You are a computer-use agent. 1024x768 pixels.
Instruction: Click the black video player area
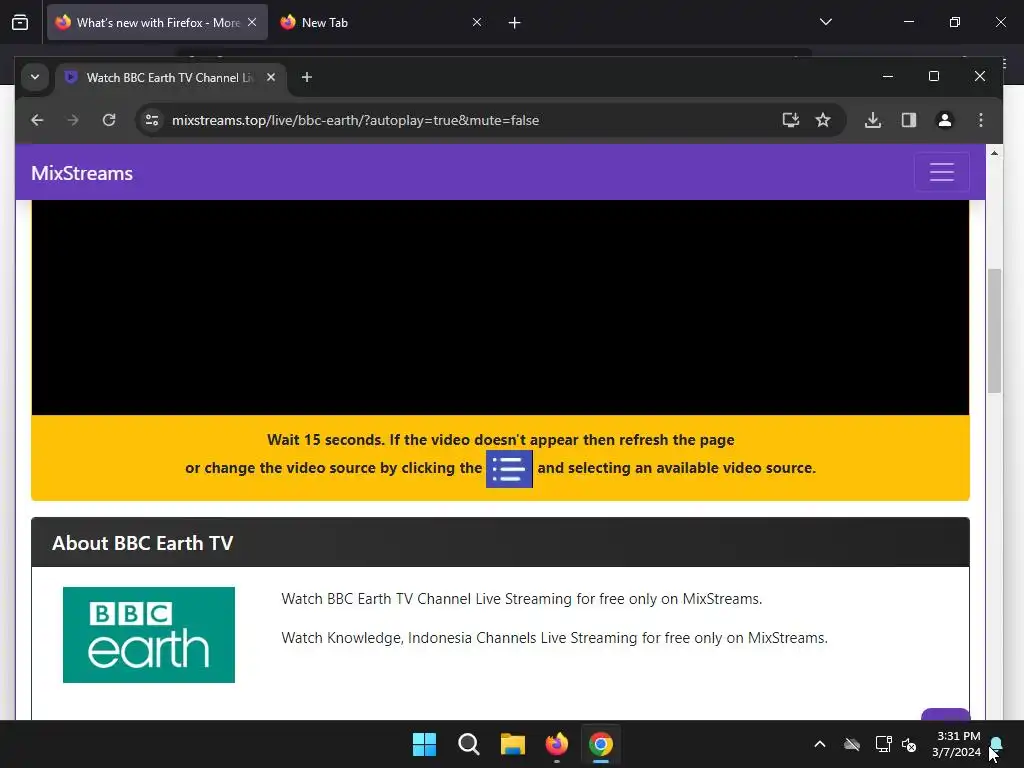500,308
